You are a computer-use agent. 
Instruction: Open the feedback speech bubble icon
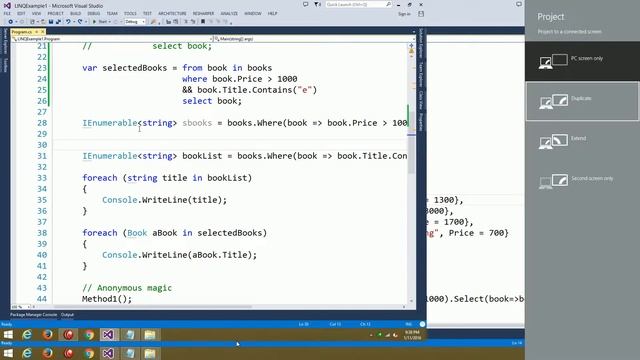(305, 4)
